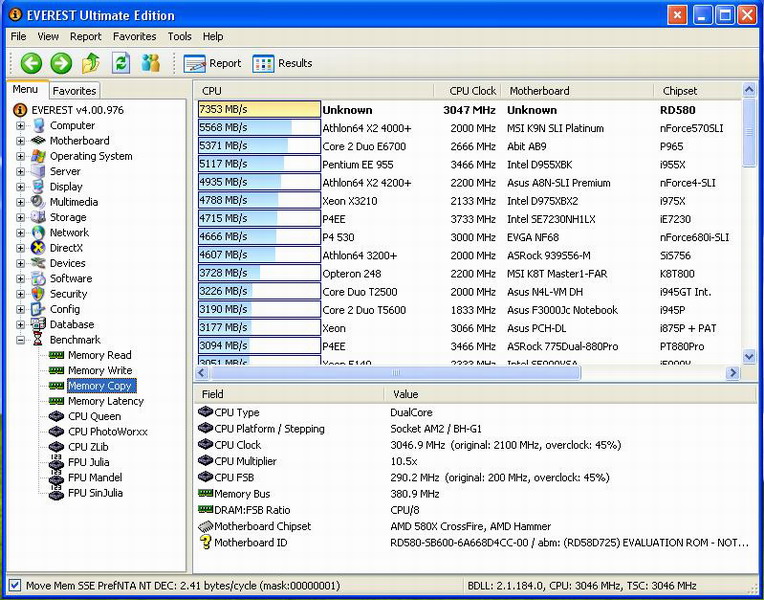764x600 pixels.
Task: Select the Motherboard tree icon
Action: [38, 140]
